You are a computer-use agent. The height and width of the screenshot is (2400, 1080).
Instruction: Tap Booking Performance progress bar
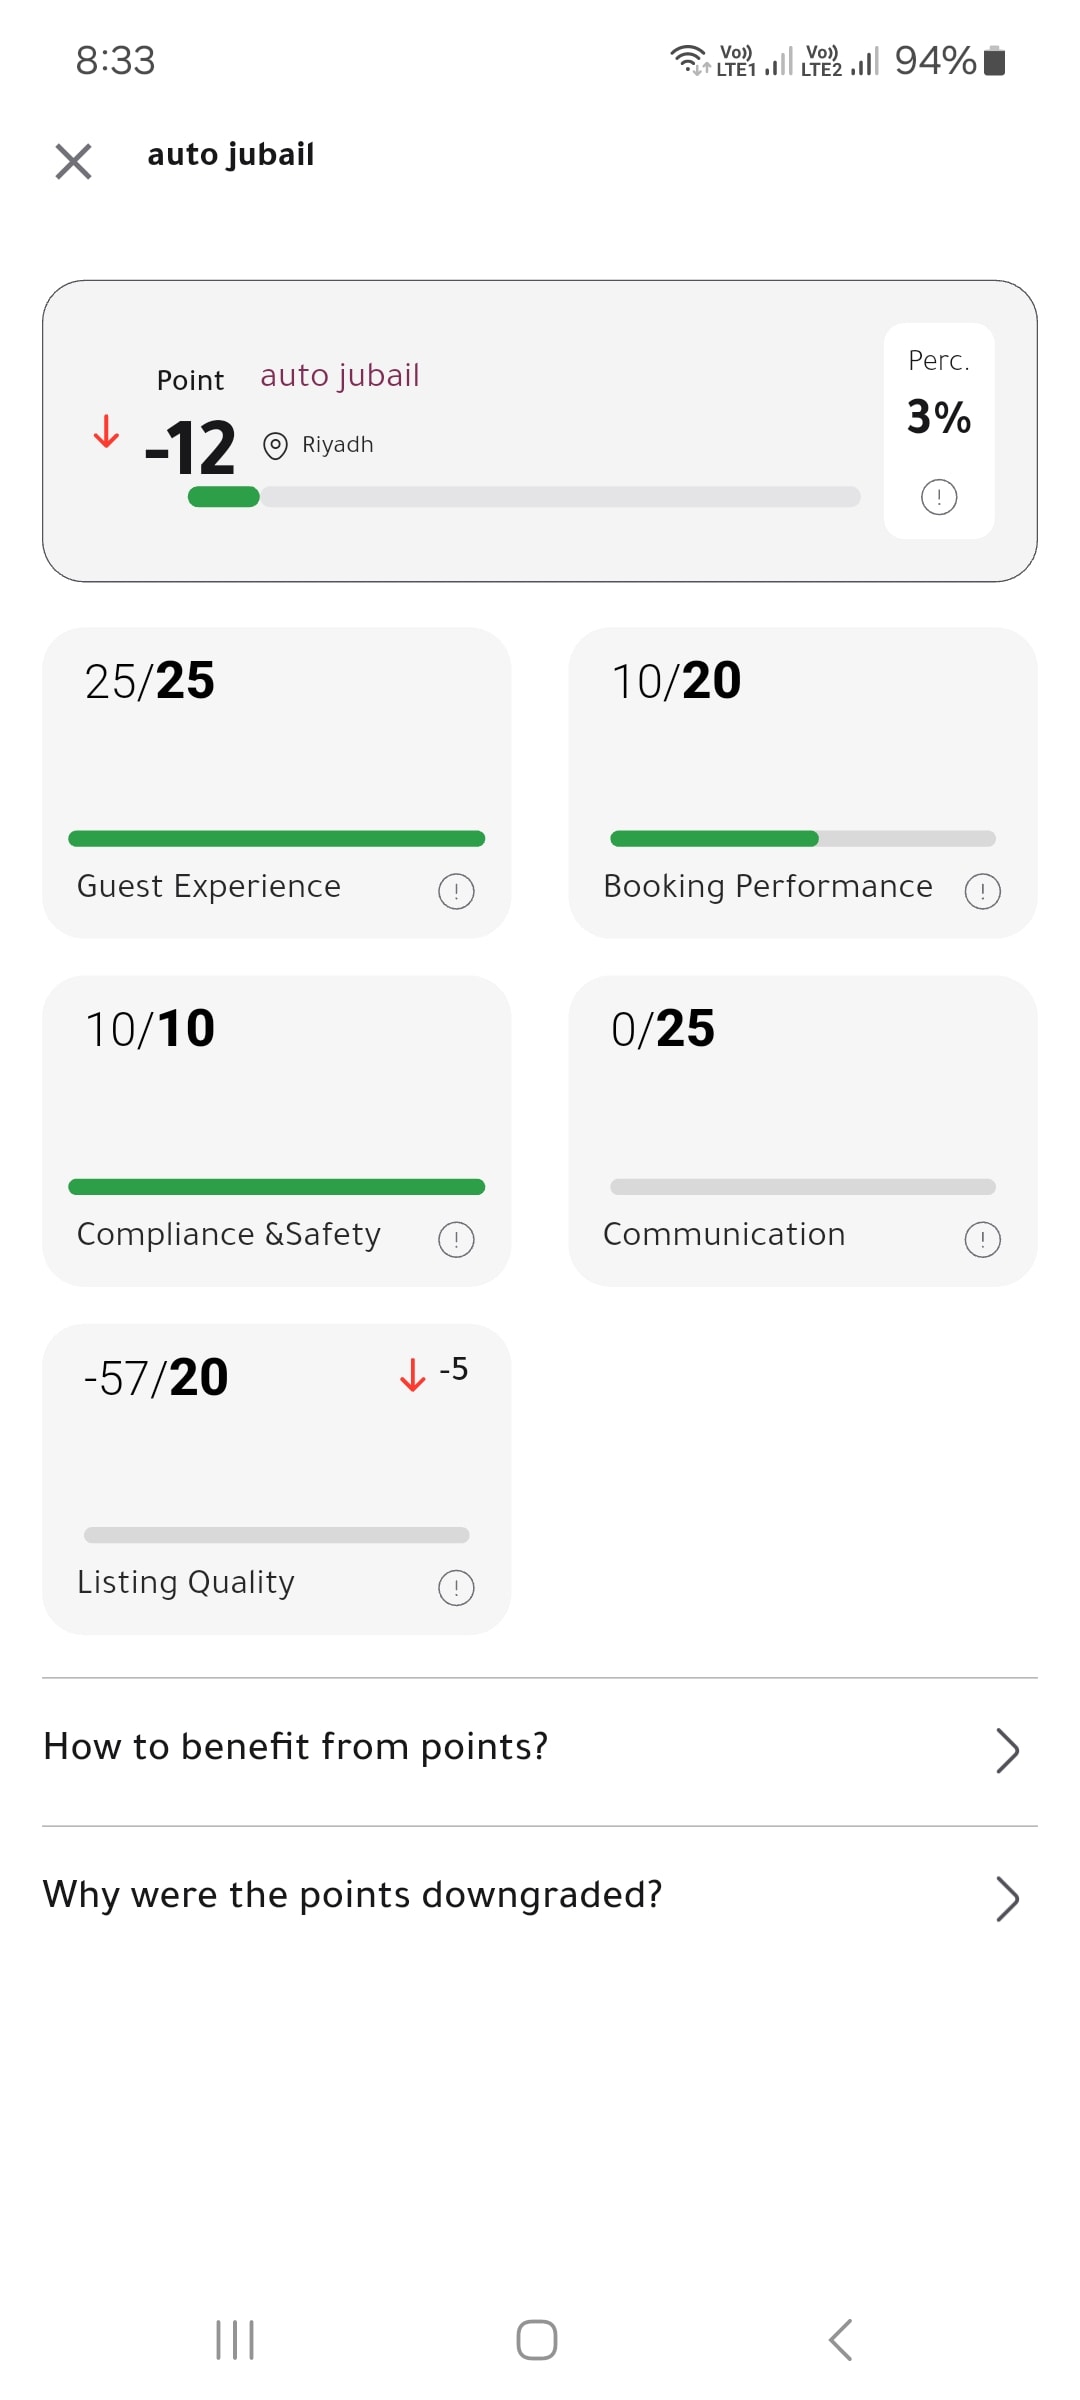(803, 838)
